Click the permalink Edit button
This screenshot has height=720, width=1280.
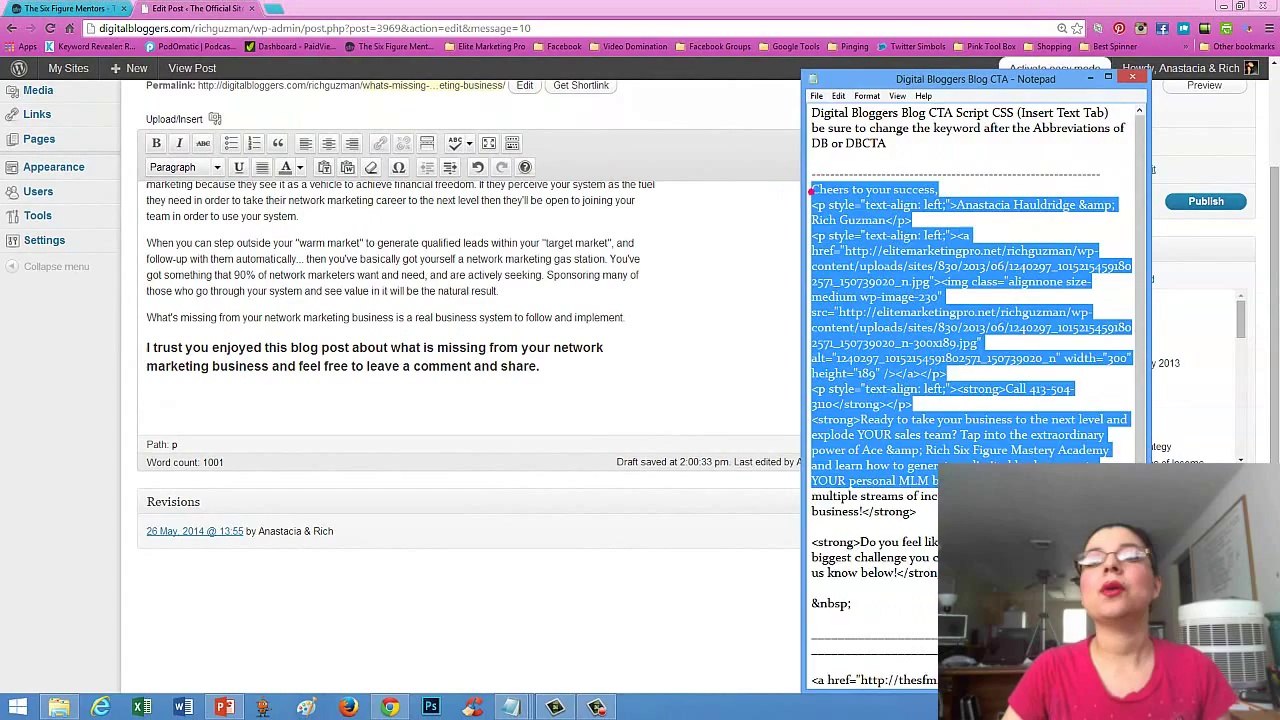click(525, 86)
